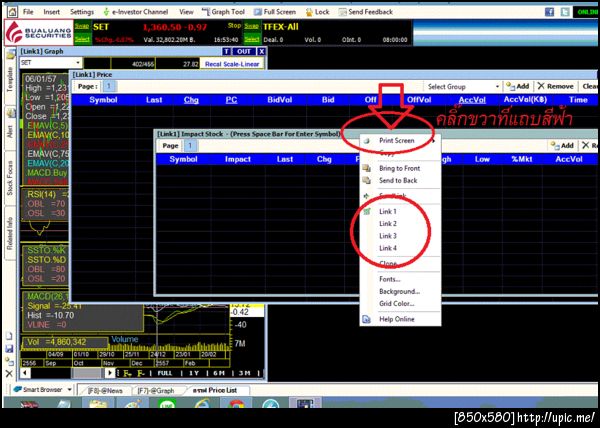Open the Stock Focus sidebar tab
600x428 pixels.
click(x=10, y=178)
